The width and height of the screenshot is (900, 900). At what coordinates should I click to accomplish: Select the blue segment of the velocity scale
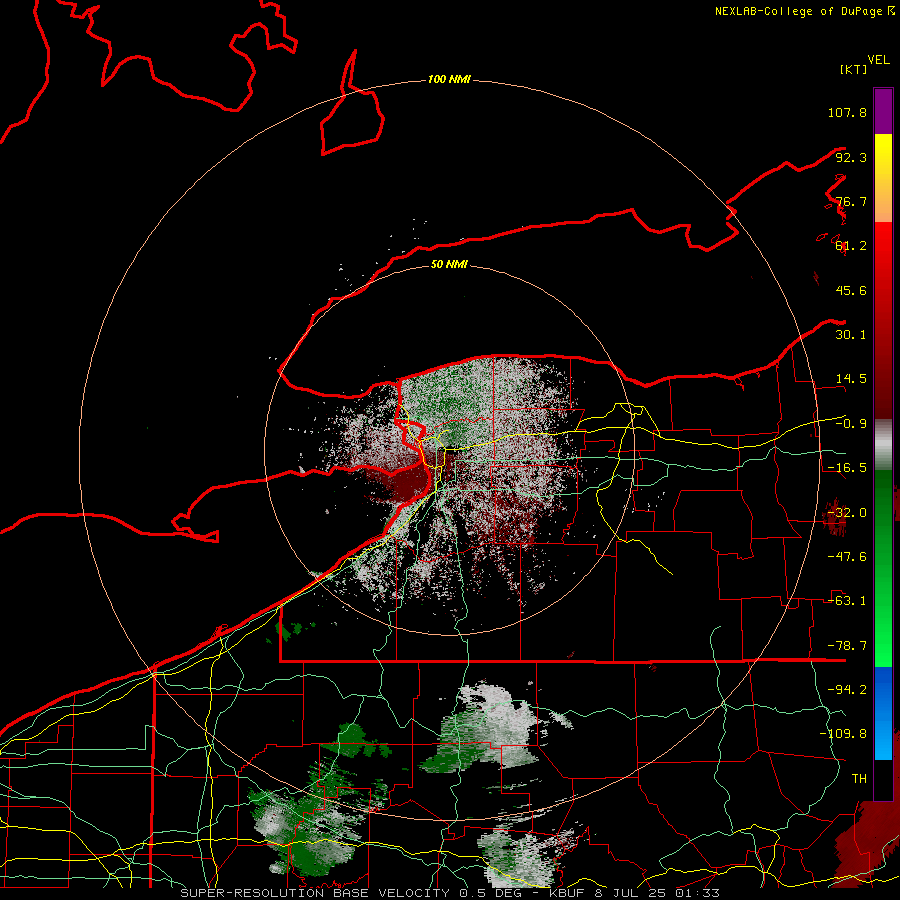coord(883,713)
